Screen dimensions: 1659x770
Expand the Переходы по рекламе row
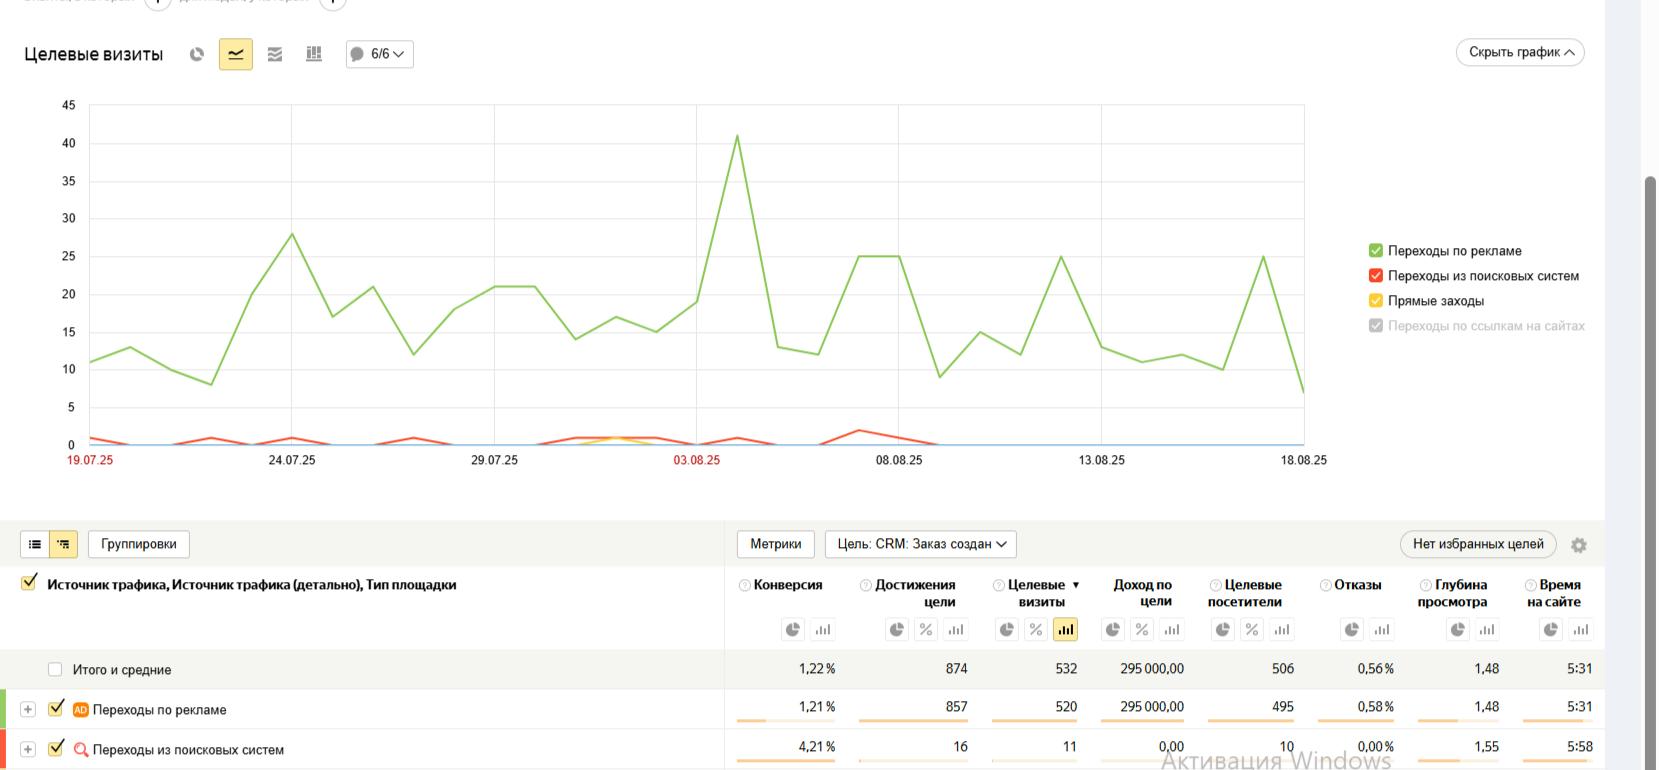click(x=28, y=709)
